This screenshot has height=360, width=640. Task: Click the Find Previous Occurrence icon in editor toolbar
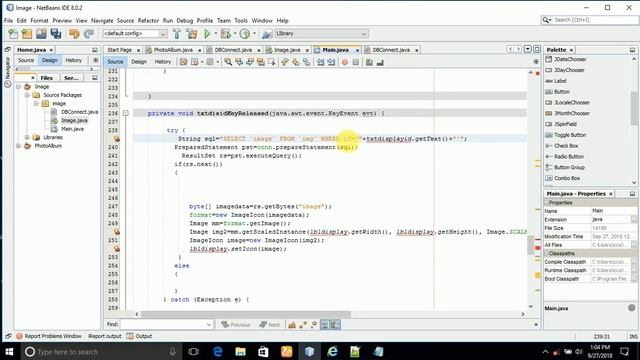coord(239,62)
